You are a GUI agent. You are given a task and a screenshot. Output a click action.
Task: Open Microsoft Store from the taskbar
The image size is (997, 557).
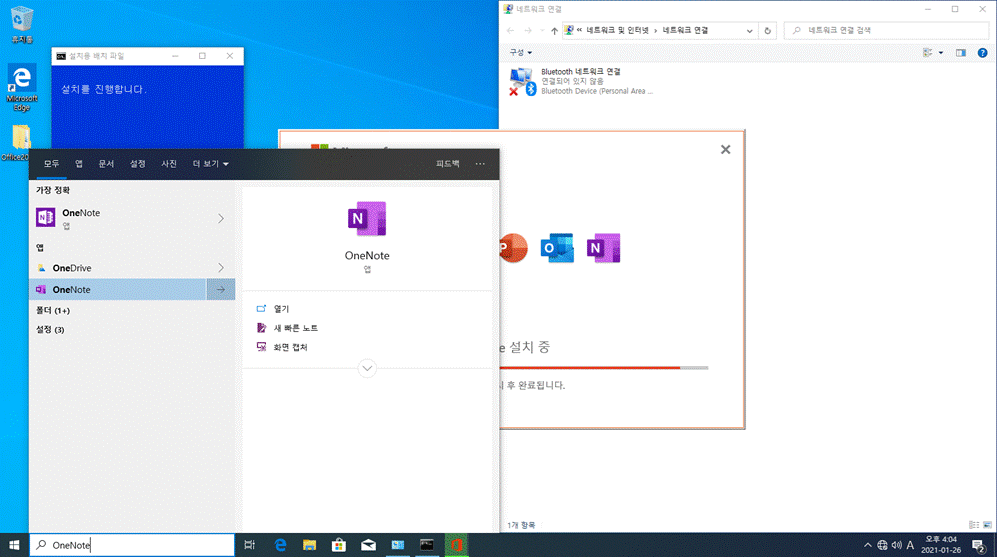pyautogui.click(x=339, y=545)
